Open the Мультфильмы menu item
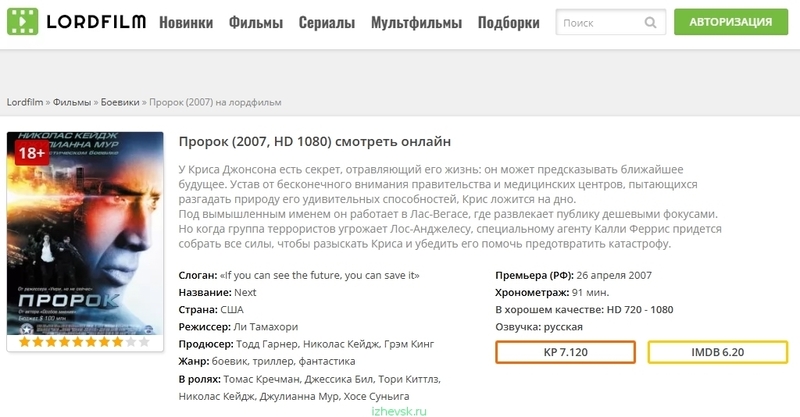Screen dimensions: 800x417 point(416,22)
